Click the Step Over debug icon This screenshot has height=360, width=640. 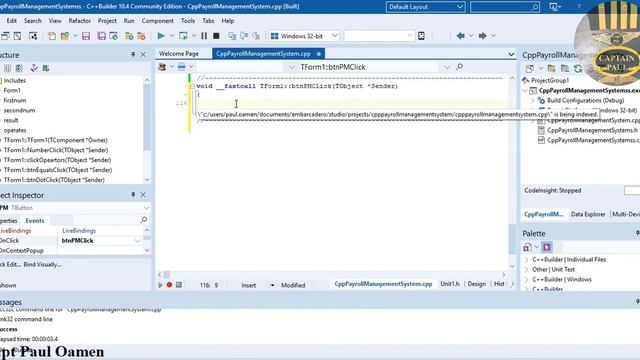(244, 36)
